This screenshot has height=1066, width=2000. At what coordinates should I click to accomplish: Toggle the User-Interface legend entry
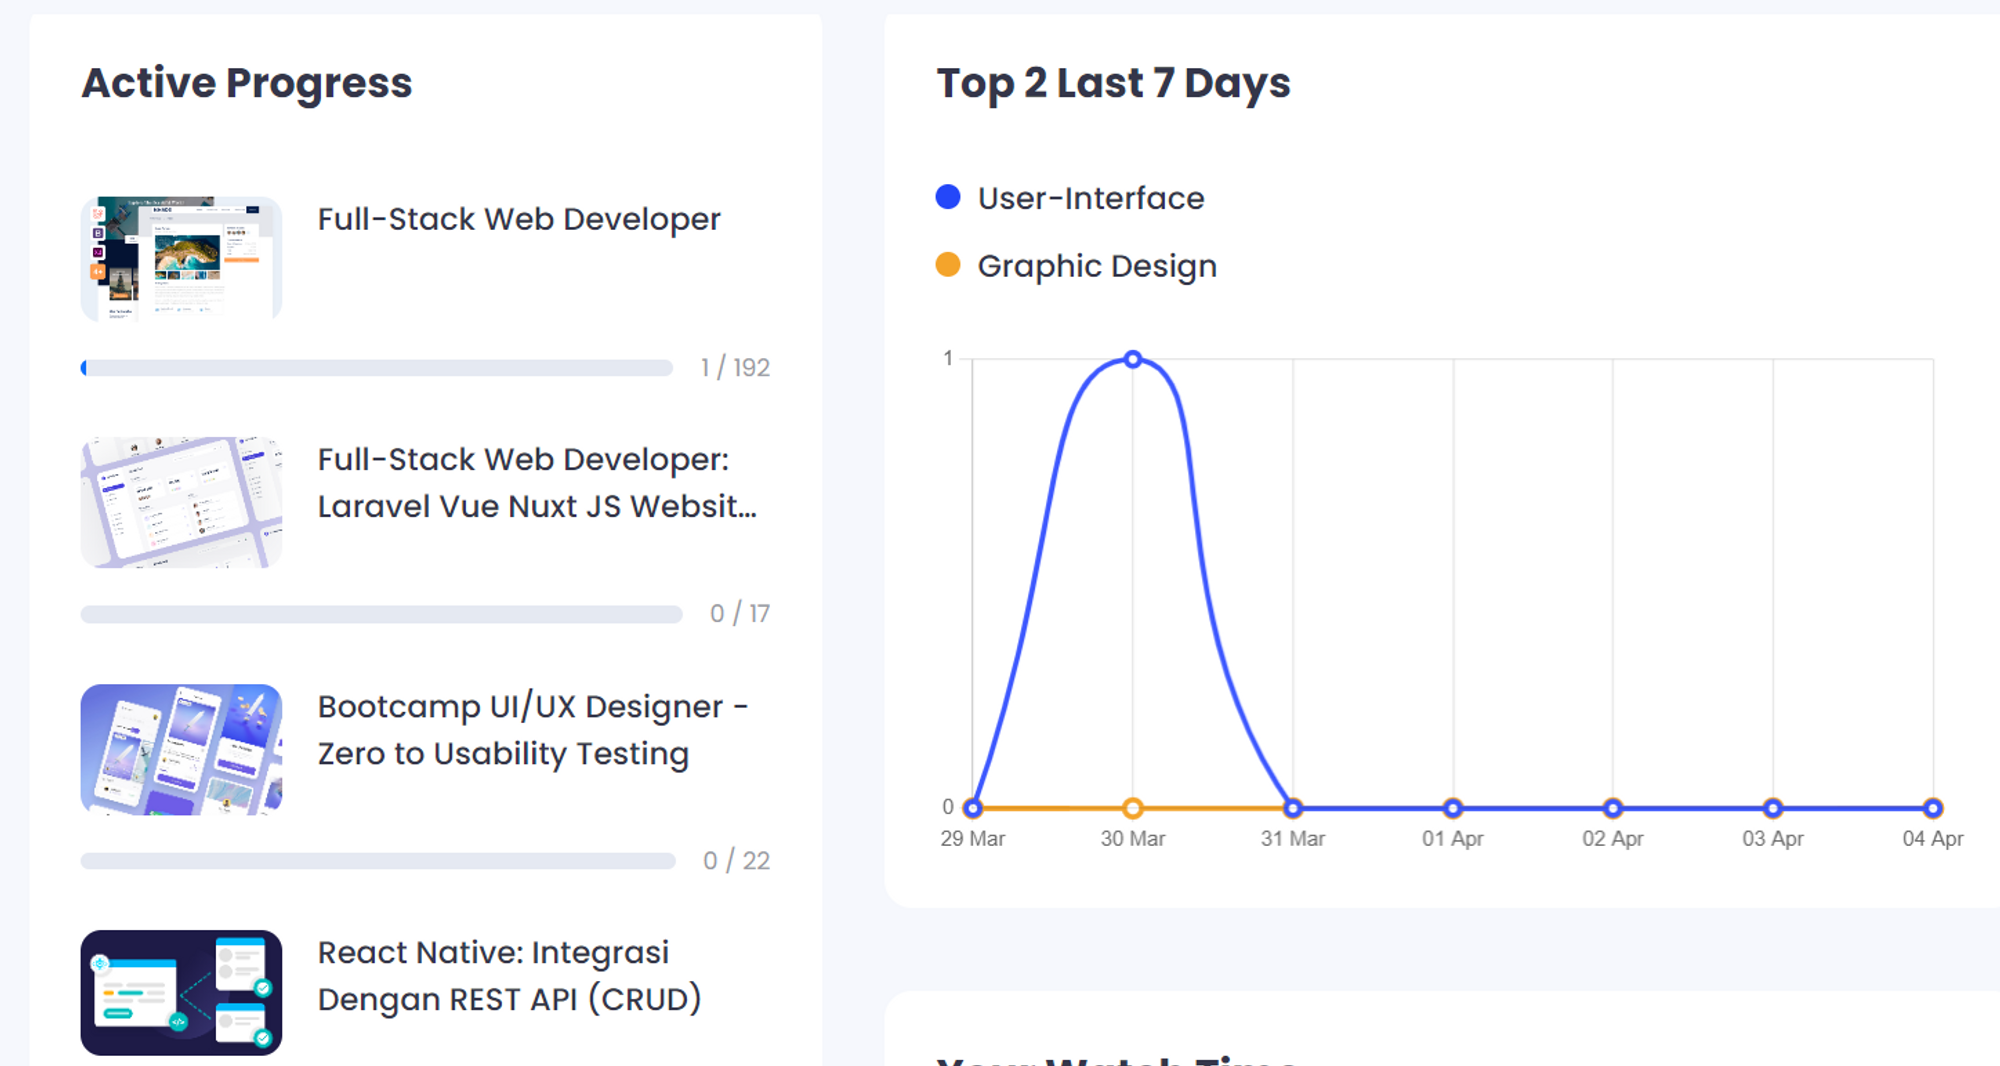(1070, 198)
